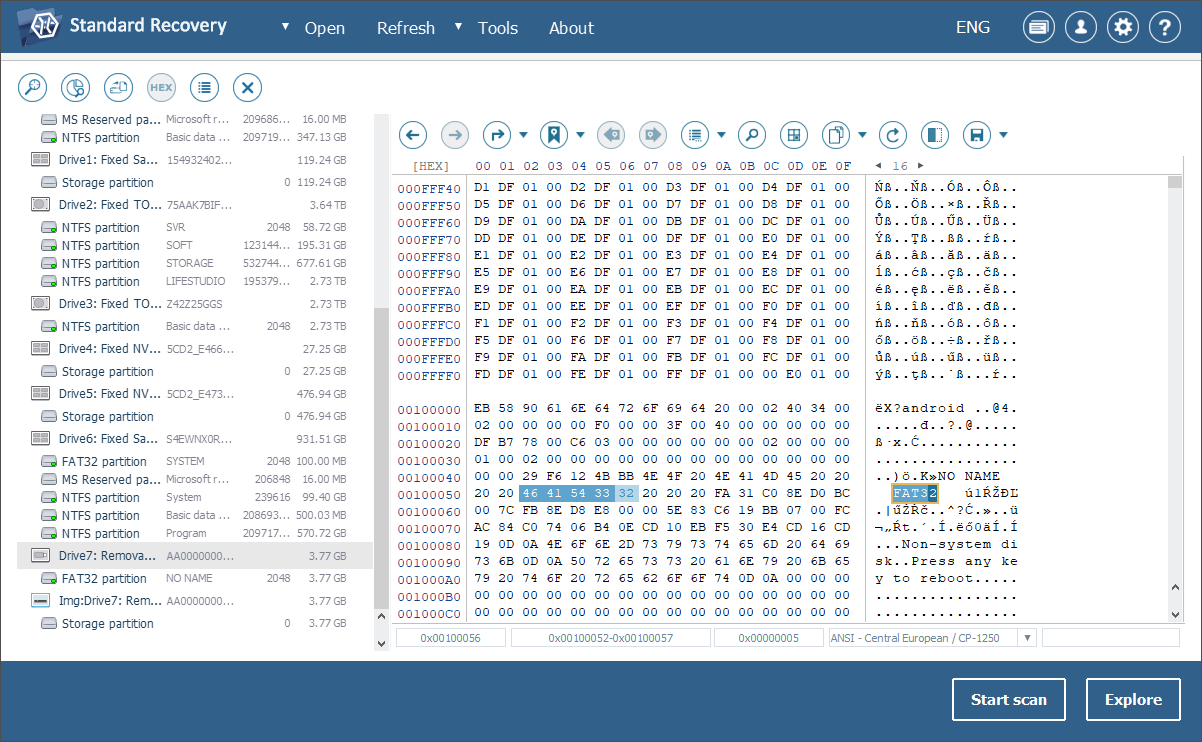Select Img:Drive7 image entry

[194, 600]
